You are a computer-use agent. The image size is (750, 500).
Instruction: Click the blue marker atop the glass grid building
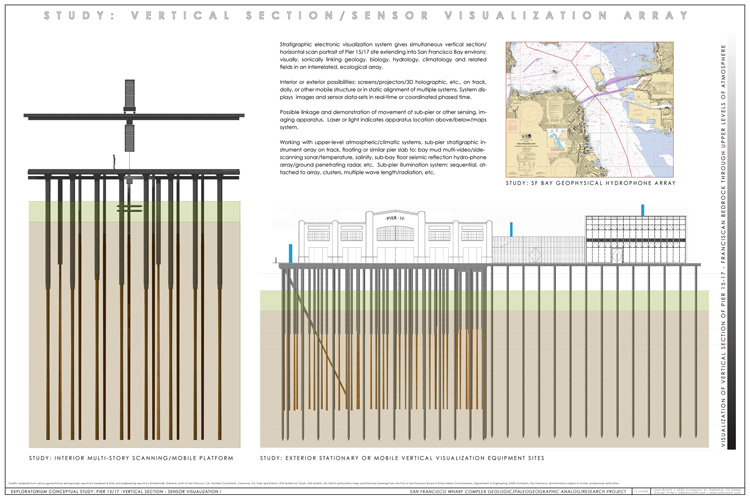pyautogui.click(x=642, y=210)
